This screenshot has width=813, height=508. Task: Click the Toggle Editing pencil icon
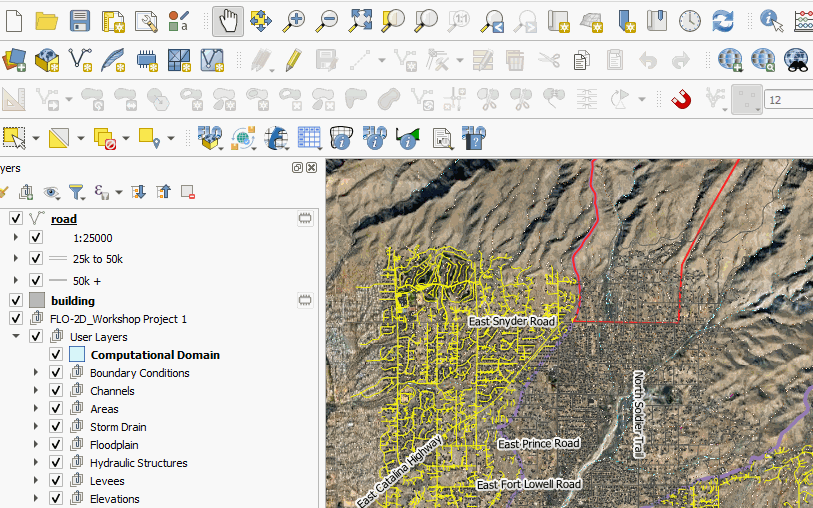[293, 60]
